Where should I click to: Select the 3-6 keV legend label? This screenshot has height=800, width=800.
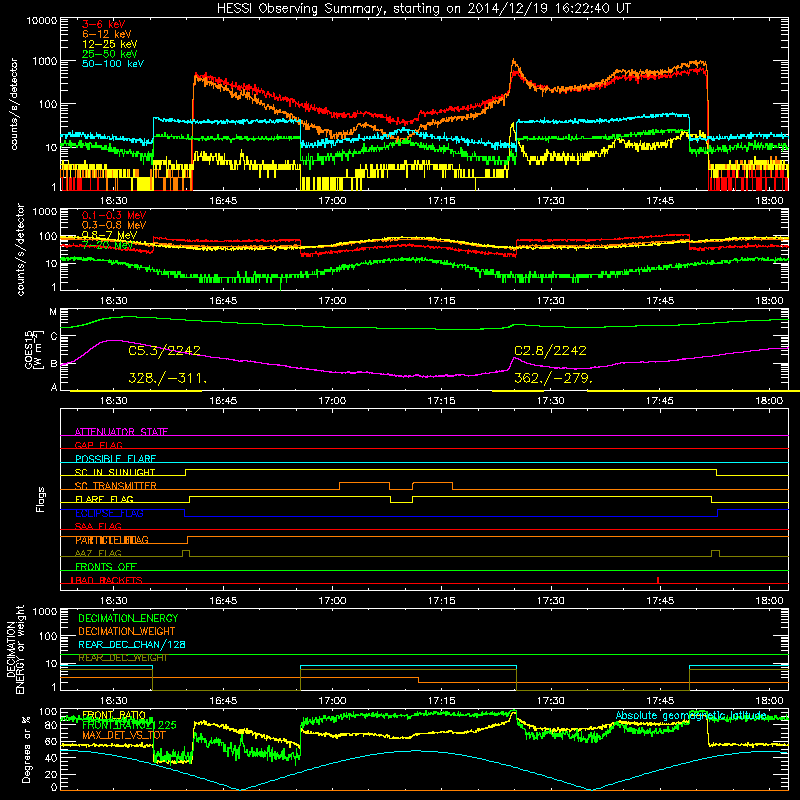103,24
